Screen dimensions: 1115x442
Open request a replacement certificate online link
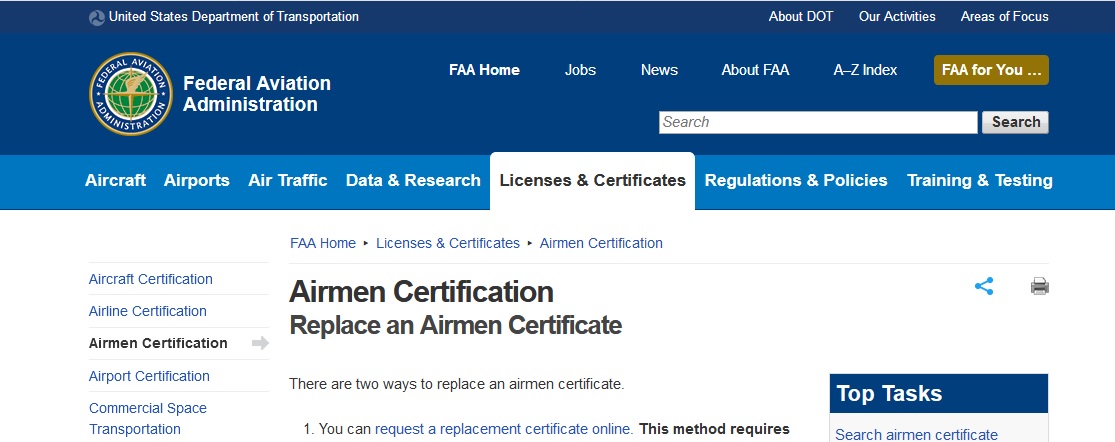coord(503,429)
